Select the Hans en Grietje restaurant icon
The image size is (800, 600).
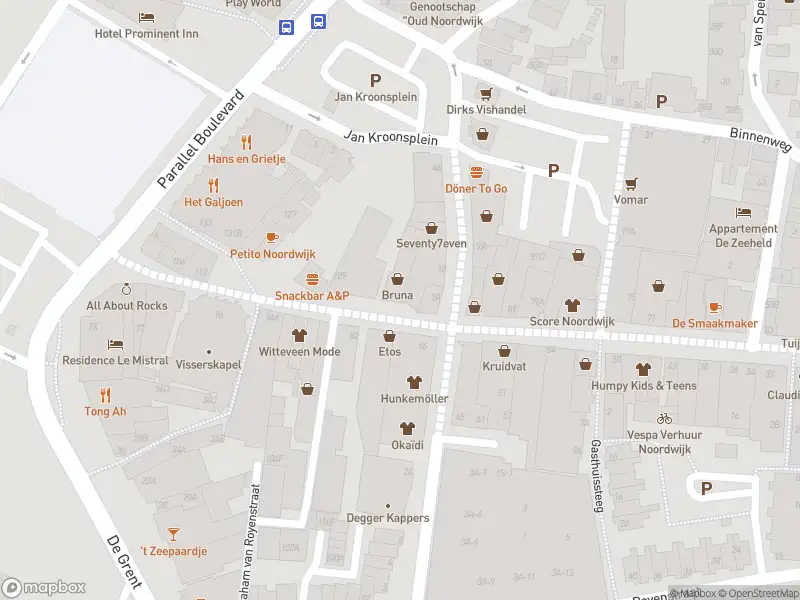pos(246,142)
